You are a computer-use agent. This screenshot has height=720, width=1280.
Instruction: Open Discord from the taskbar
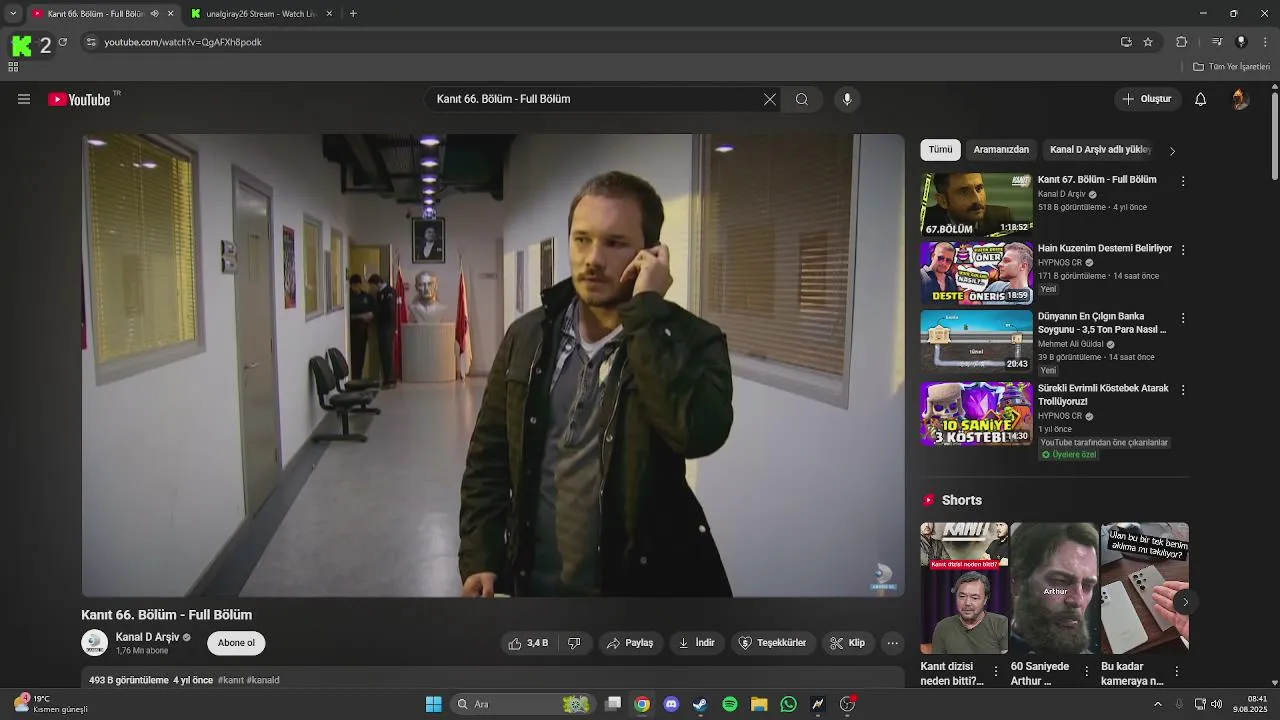point(671,704)
